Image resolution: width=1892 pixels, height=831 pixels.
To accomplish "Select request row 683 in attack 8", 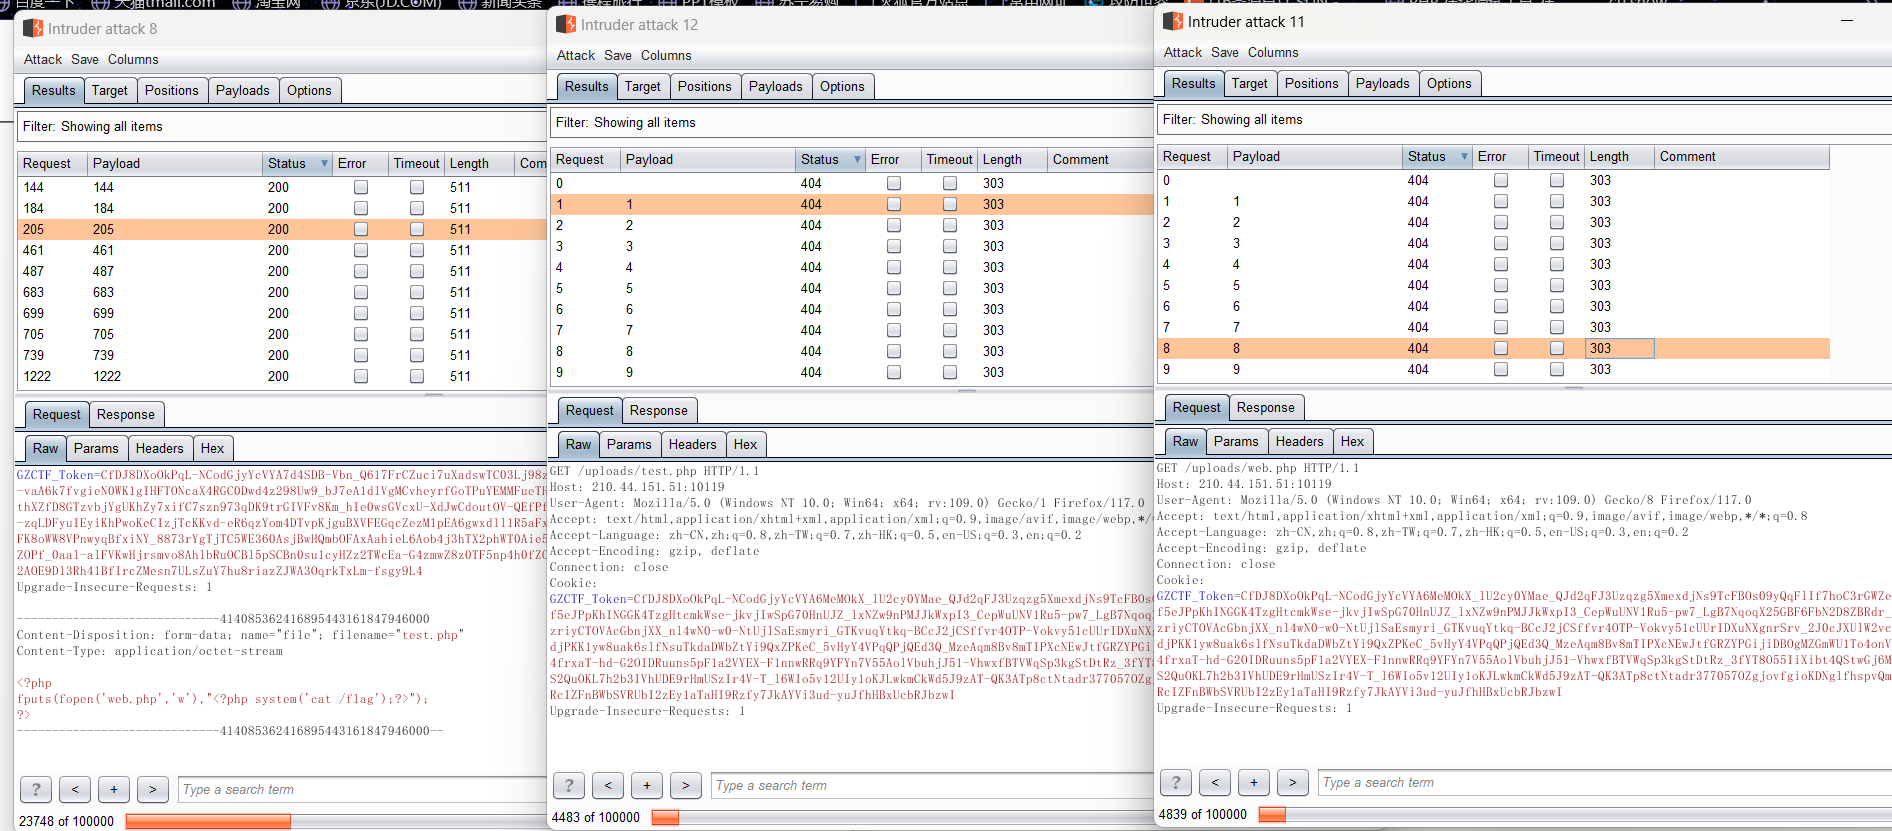I will click(282, 292).
